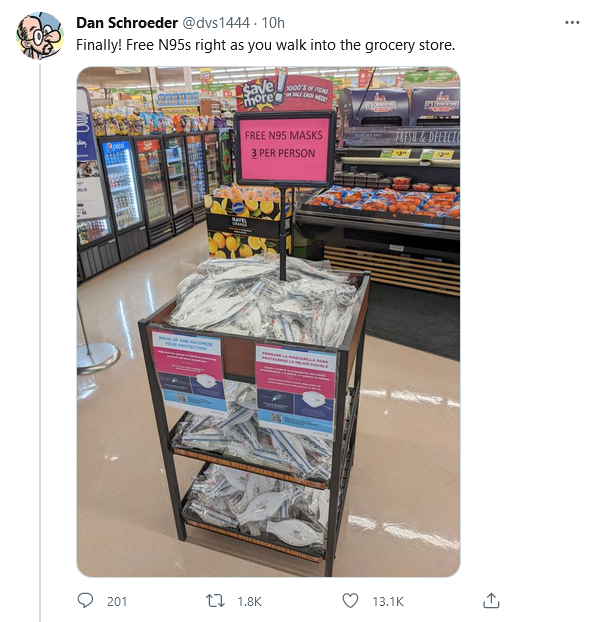Visit the @dvs1444 handle link
The width and height of the screenshot is (598, 622).
pyautogui.click(x=215, y=23)
